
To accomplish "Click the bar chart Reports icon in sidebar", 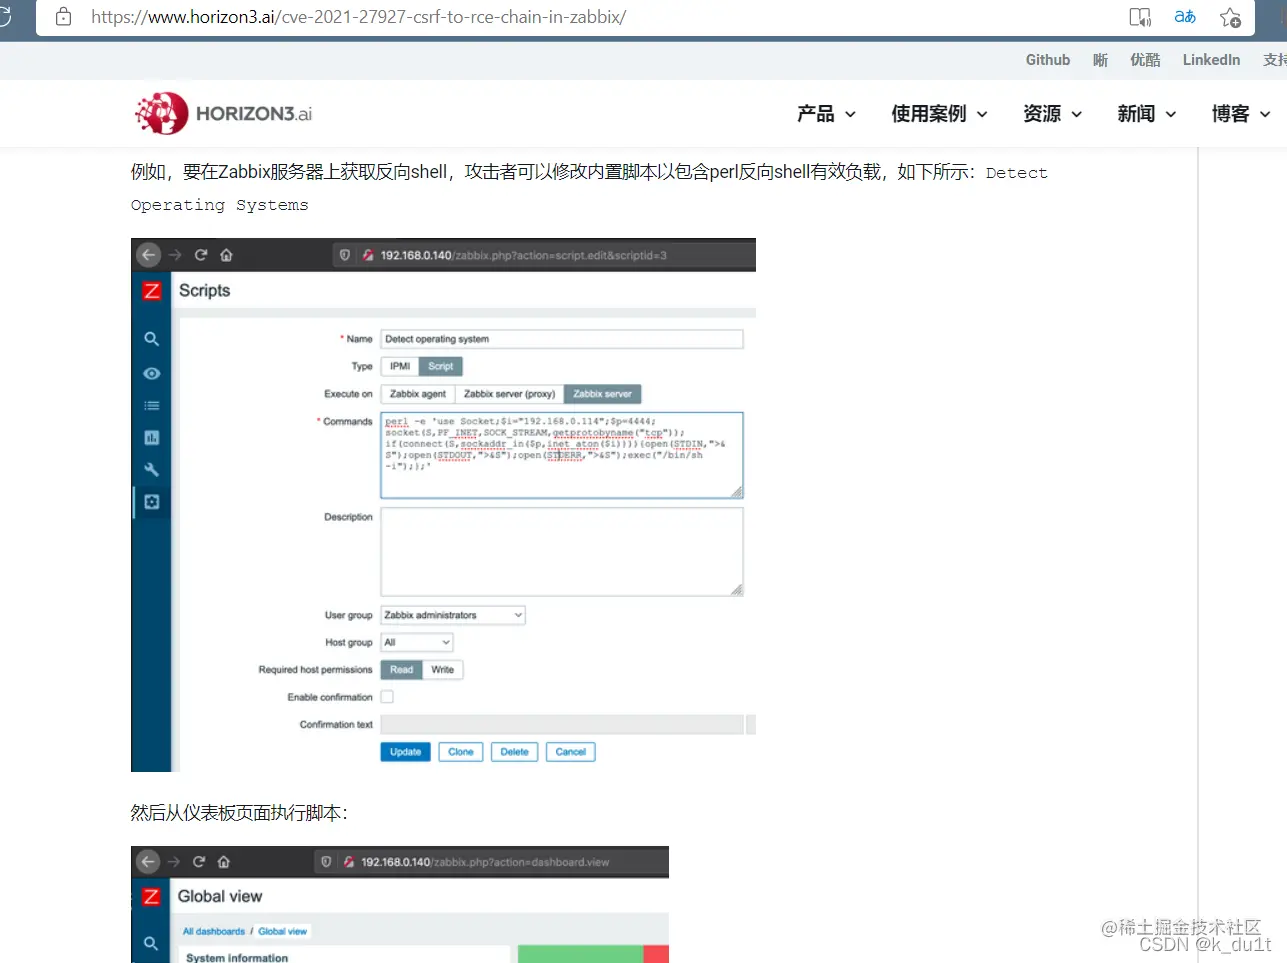I will pos(151,437).
